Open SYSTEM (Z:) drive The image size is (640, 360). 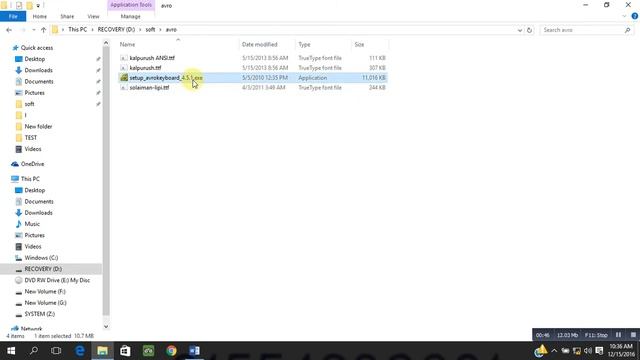point(40,314)
